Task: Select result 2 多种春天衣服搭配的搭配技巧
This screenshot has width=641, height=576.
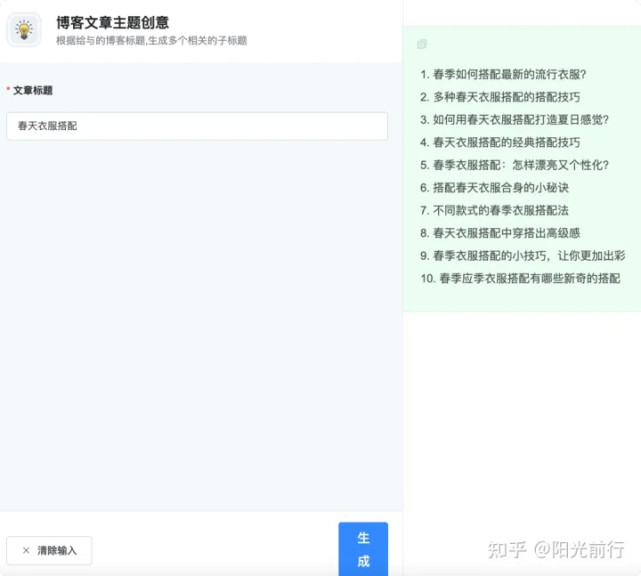Action: click(500, 97)
